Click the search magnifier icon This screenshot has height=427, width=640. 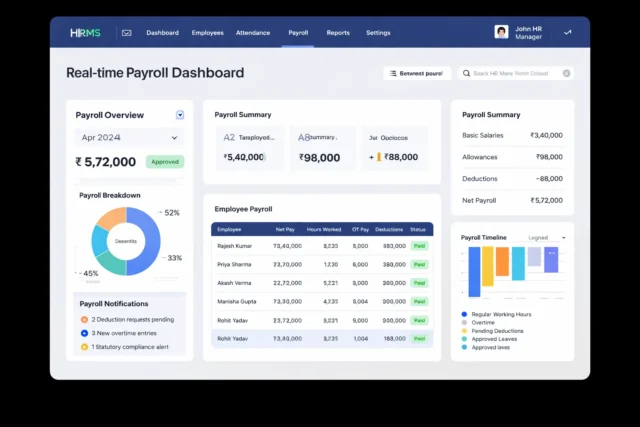[466, 73]
